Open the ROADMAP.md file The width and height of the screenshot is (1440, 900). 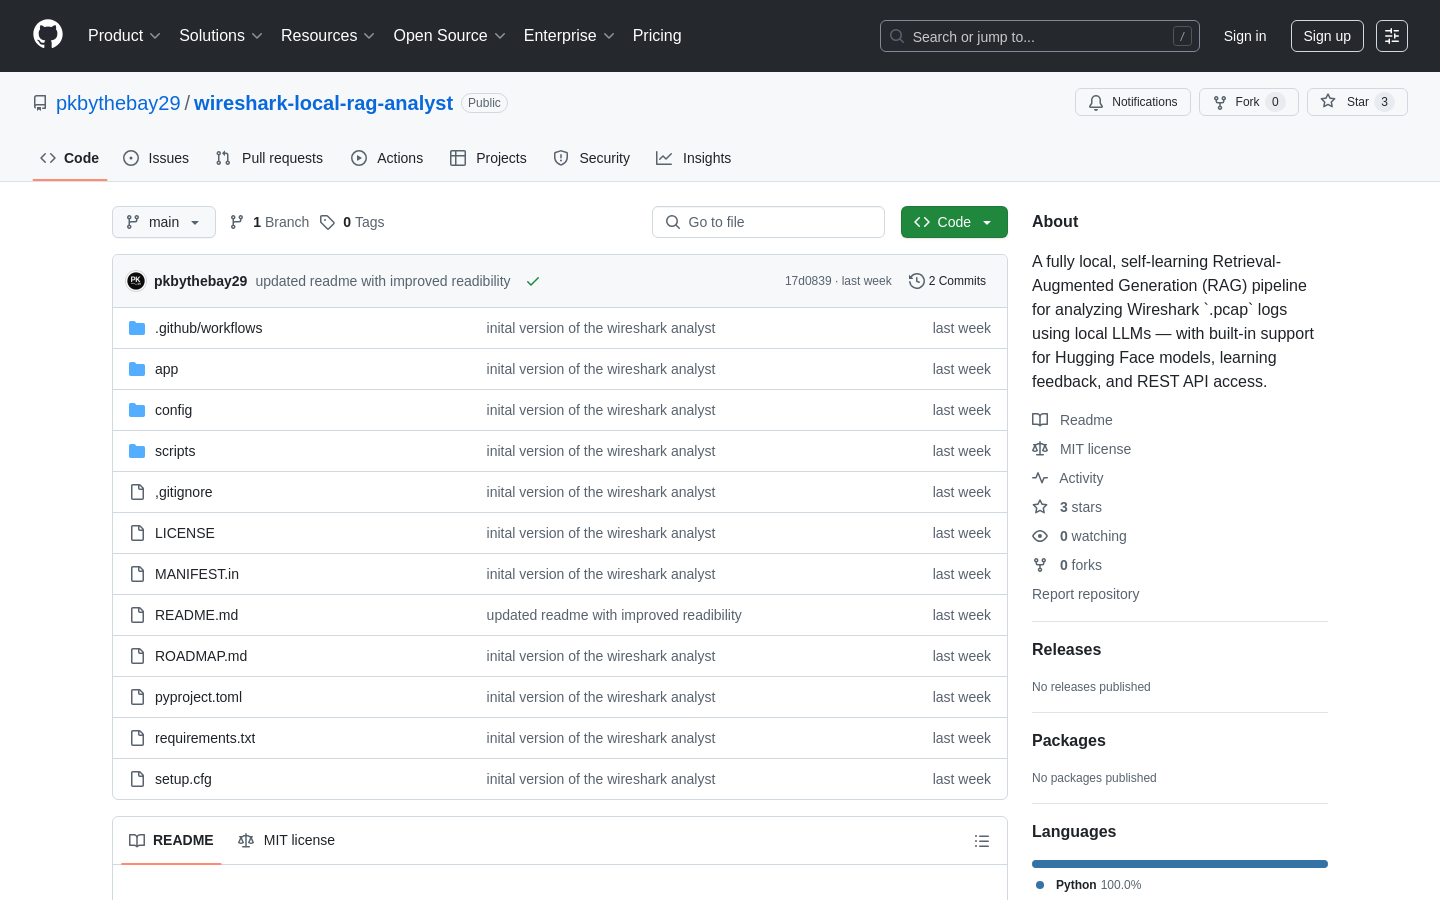(201, 656)
